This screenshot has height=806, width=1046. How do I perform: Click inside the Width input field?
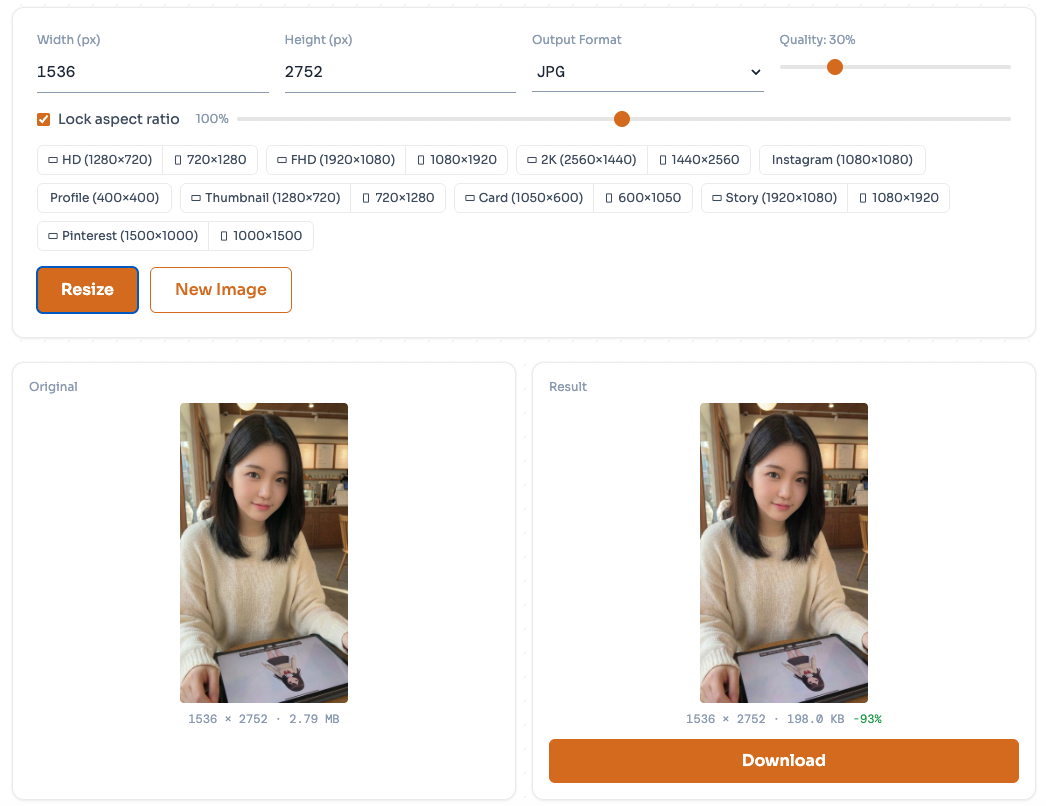click(150, 72)
